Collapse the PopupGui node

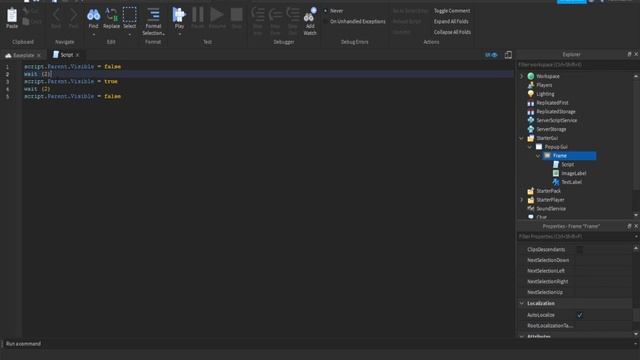point(530,147)
